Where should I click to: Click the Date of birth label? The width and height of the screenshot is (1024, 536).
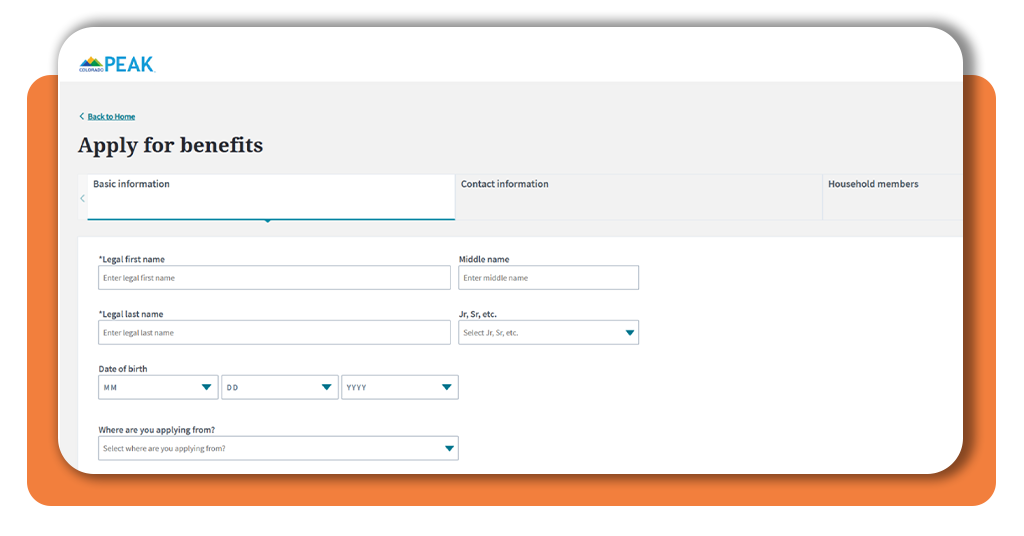coord(123,369)
